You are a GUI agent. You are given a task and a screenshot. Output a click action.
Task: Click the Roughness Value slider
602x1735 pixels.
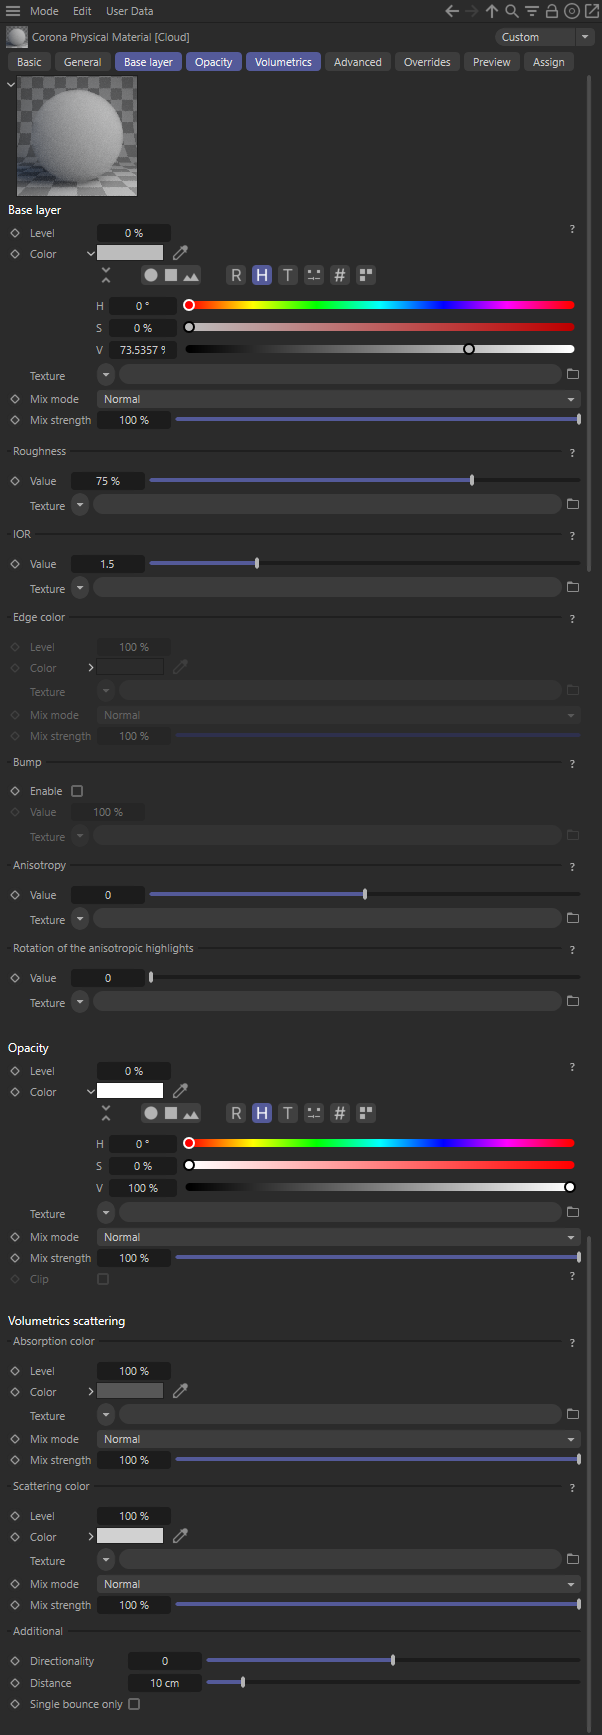point(365,481)
